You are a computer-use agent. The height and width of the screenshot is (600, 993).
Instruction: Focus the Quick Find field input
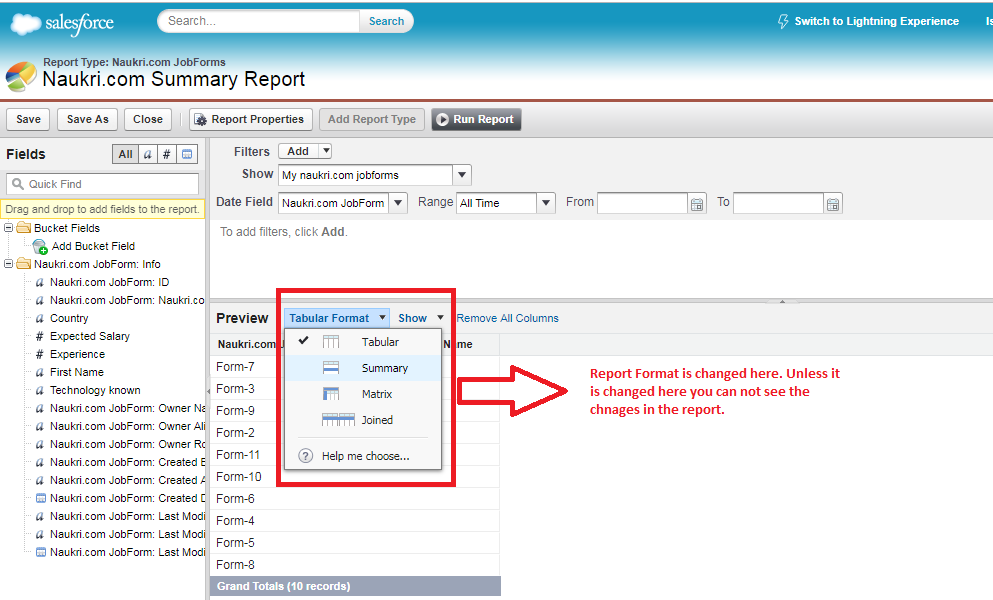(103, 184)
